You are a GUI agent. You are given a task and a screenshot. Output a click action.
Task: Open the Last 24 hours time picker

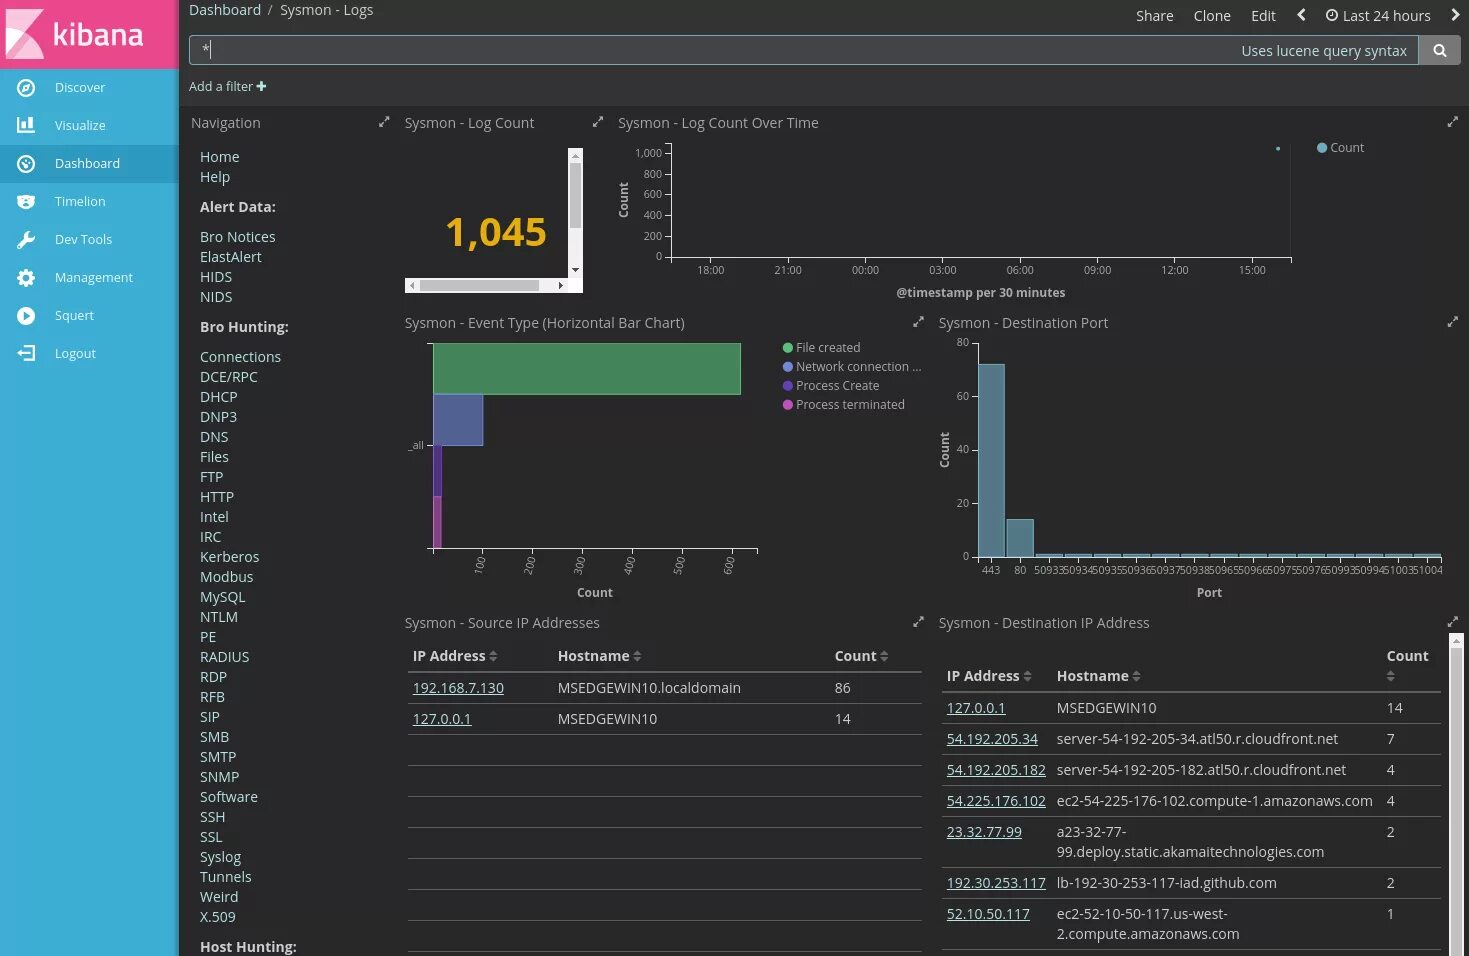(1378, 16)
